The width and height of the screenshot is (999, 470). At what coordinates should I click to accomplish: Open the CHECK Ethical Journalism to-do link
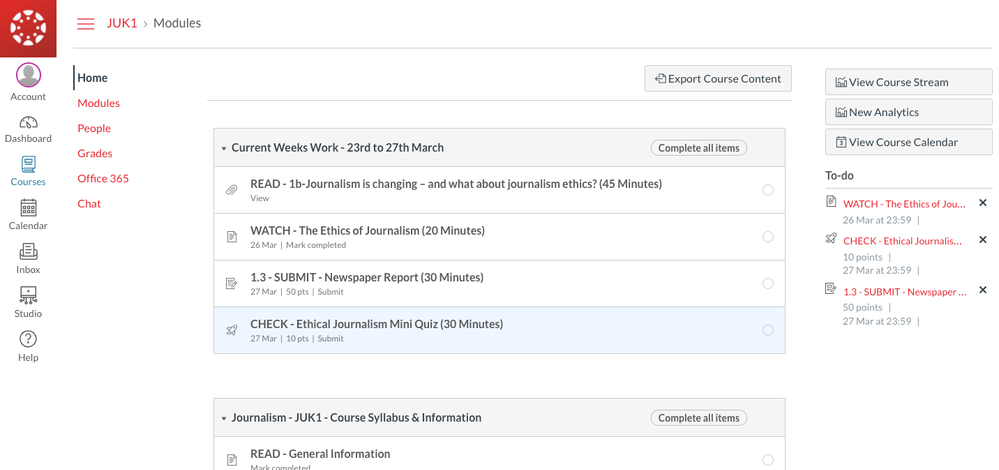click(x=902, y=241)
